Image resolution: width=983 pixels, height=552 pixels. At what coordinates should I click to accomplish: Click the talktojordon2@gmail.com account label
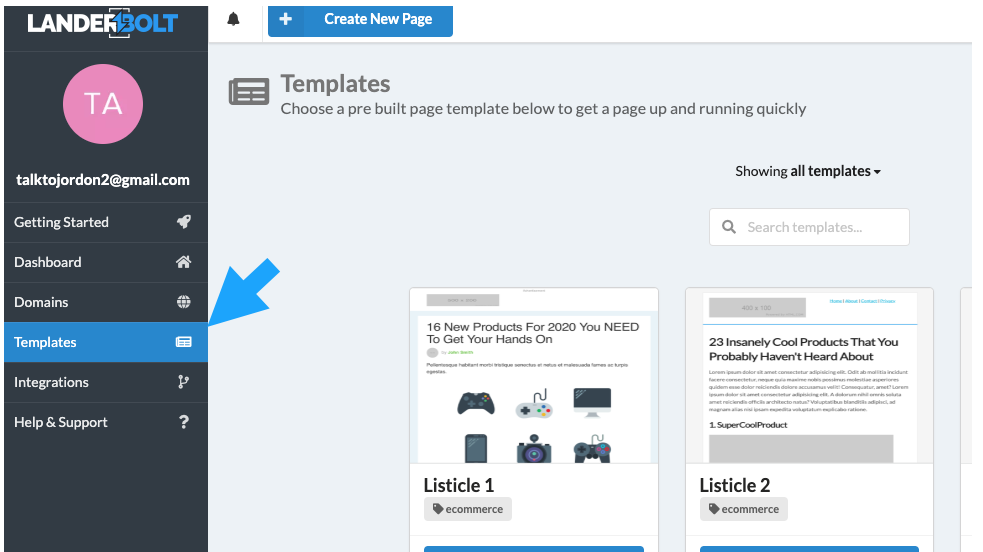point(103,180)
